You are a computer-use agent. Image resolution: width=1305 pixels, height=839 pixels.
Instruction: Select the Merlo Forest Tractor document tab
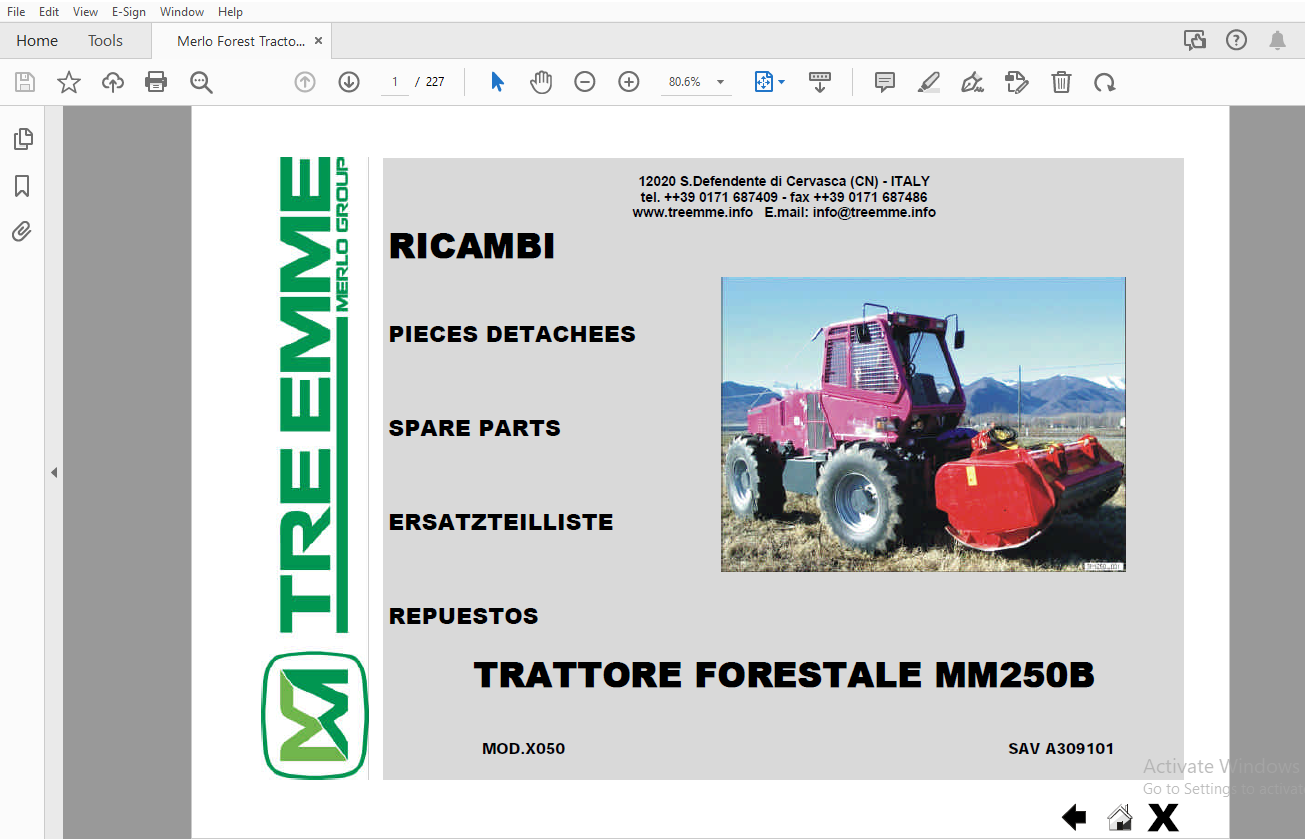point(241,41)
